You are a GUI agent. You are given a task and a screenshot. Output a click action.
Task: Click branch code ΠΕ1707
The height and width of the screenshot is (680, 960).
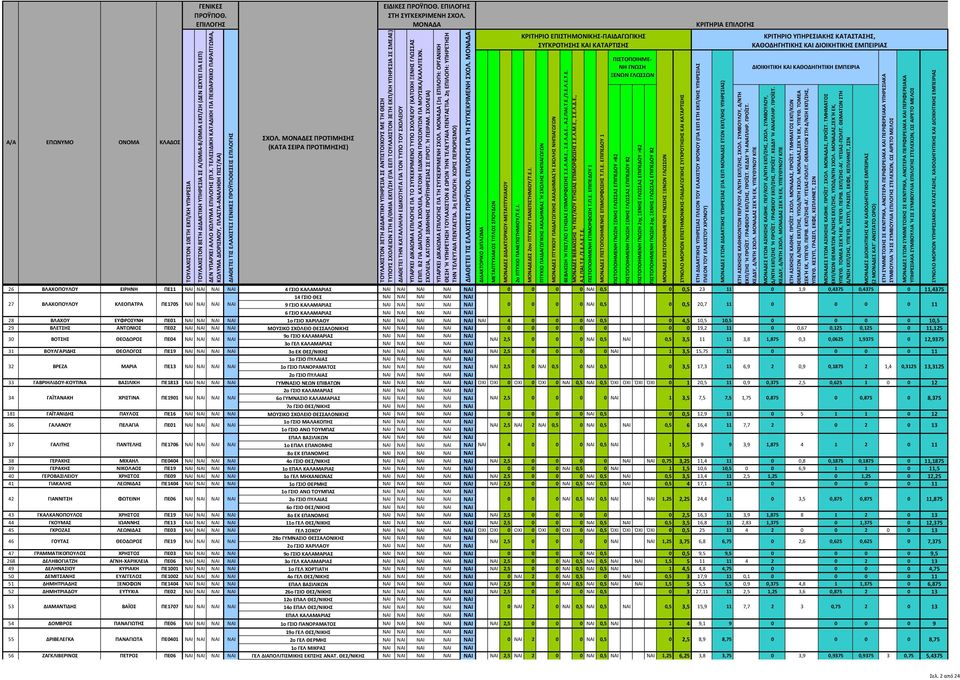170,608
